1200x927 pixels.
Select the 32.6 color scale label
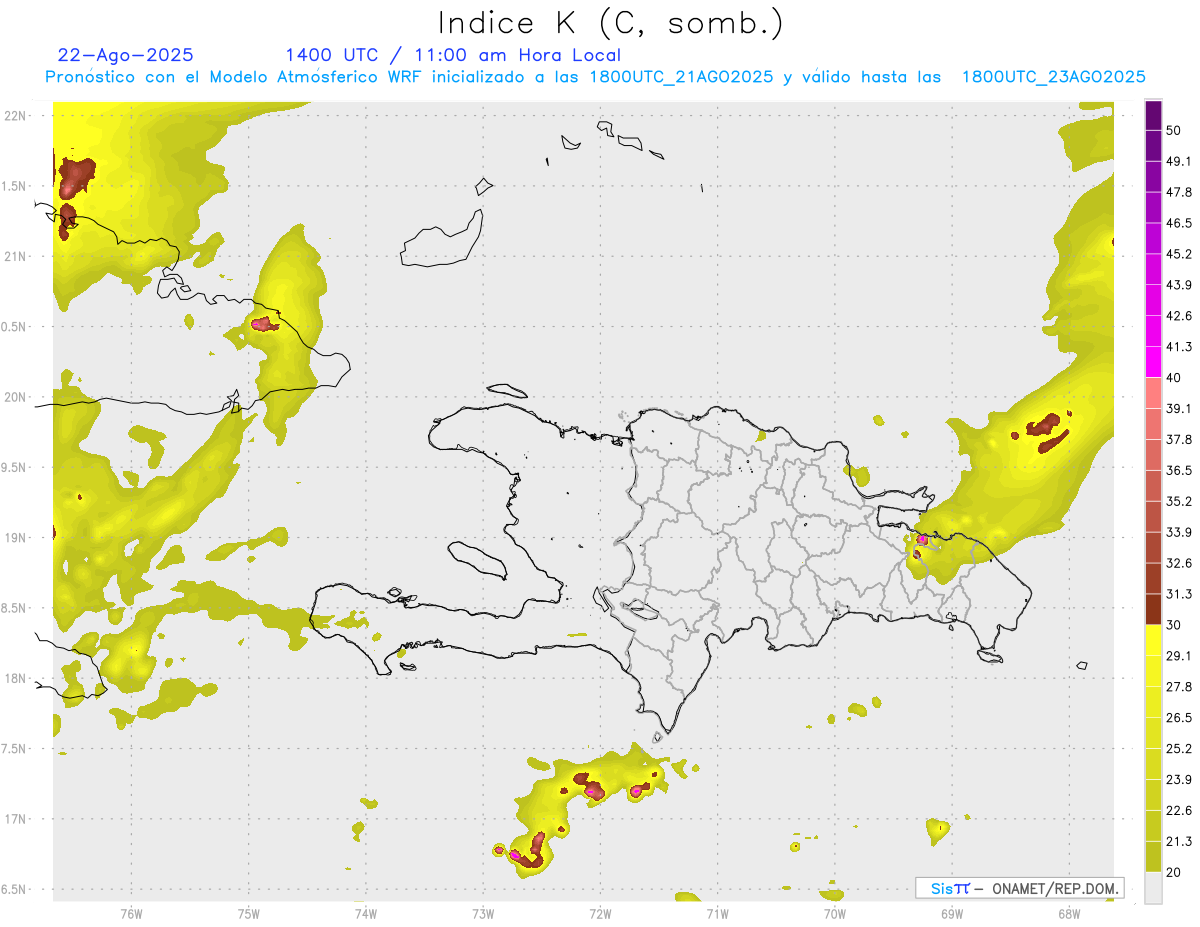click(x=1178, y=563)
